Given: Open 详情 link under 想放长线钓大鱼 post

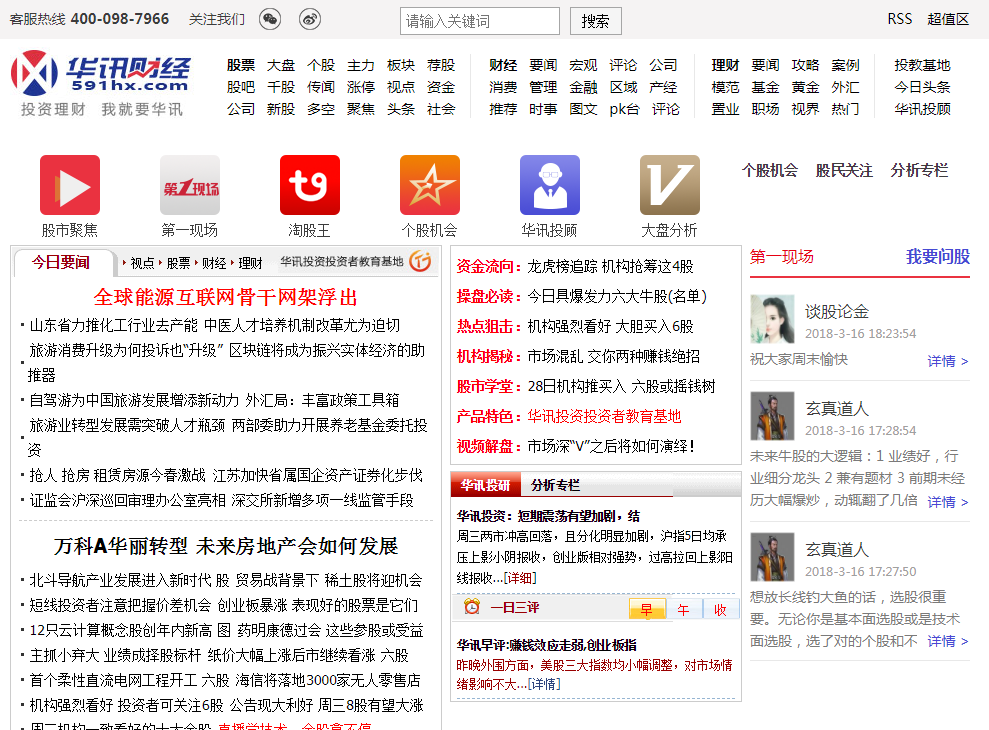Looking at the screenshot, I should (x=948, y=641).
